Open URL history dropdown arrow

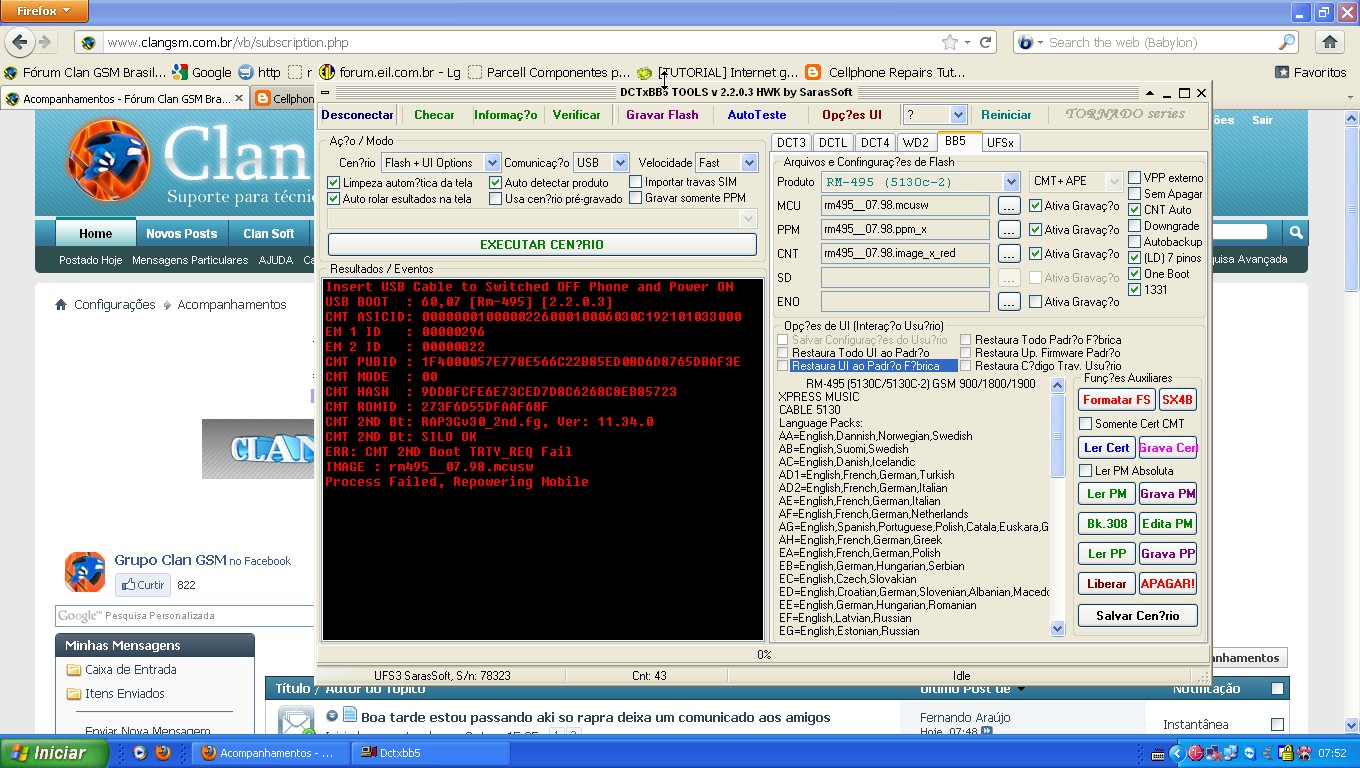click(967, 43)
